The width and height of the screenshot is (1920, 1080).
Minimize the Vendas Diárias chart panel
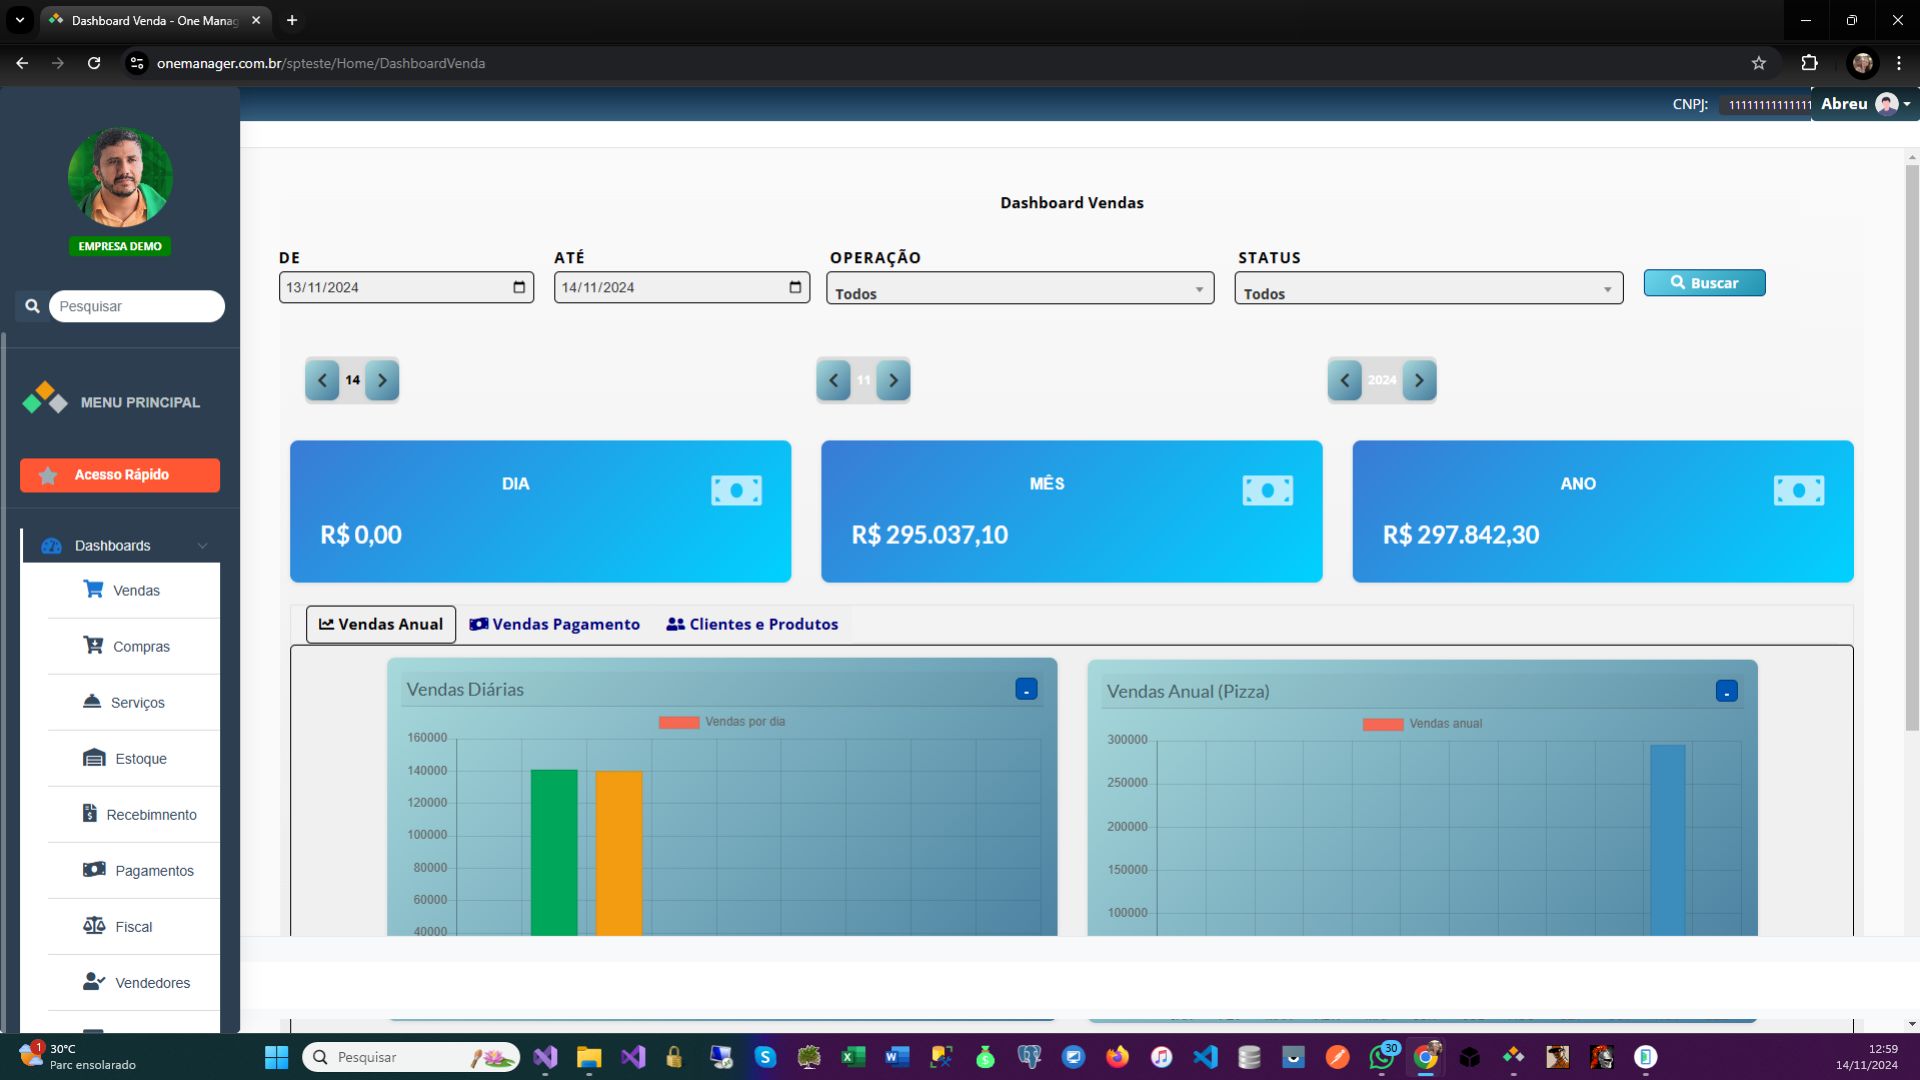click(1026, 689)
